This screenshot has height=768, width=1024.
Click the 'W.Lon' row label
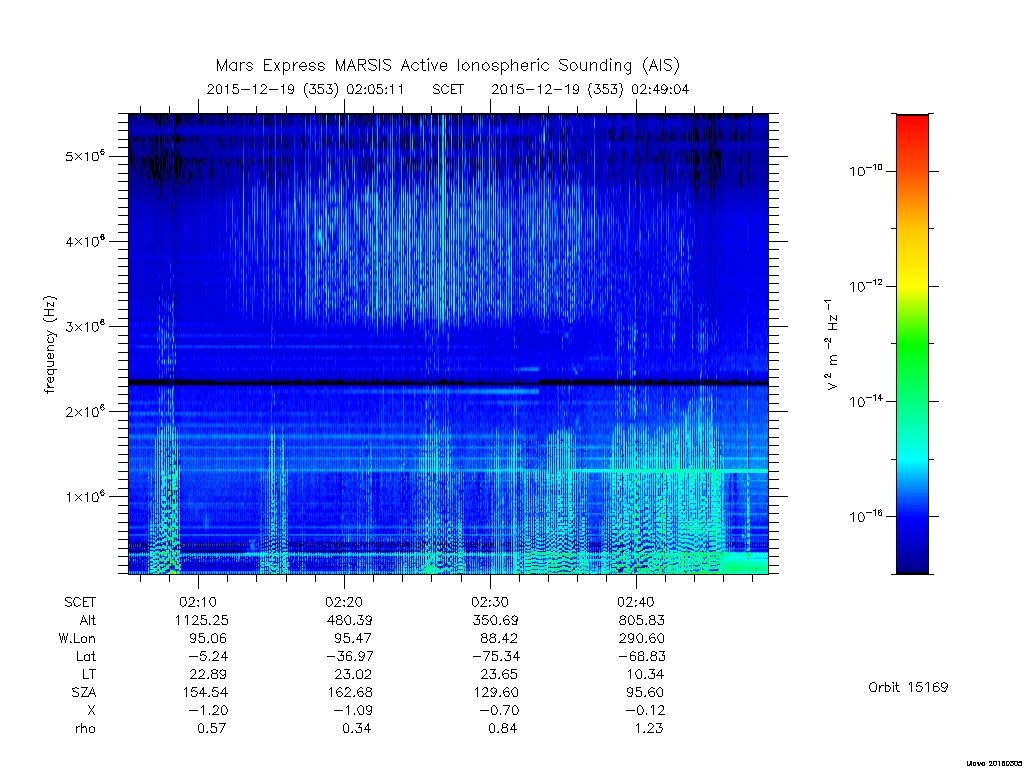point(76,638)
